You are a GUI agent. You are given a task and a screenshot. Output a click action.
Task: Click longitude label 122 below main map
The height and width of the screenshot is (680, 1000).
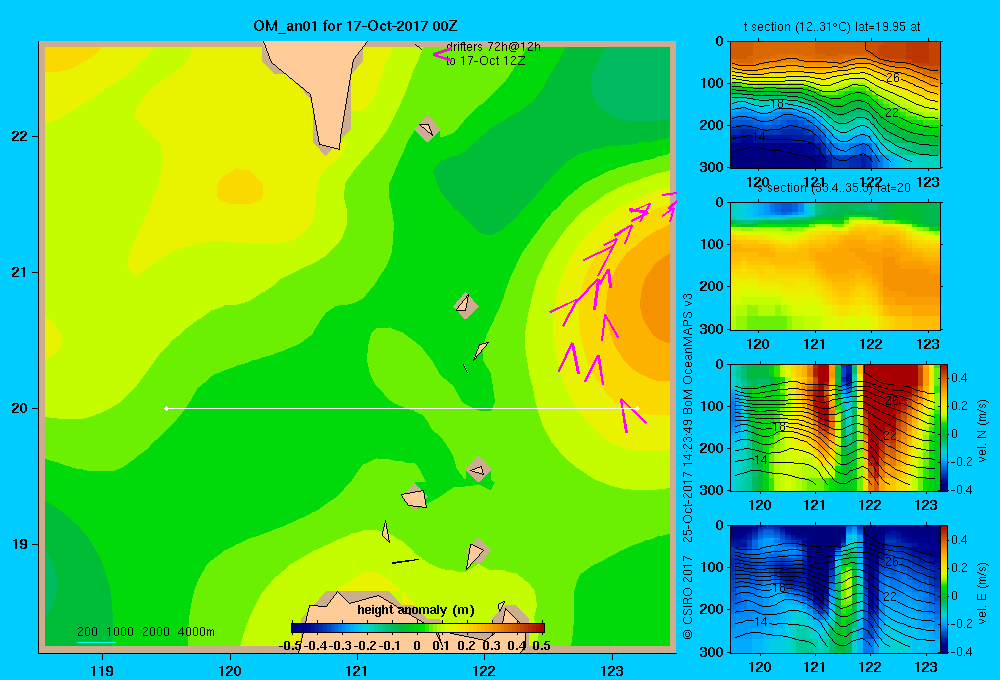tap(484, 670)
